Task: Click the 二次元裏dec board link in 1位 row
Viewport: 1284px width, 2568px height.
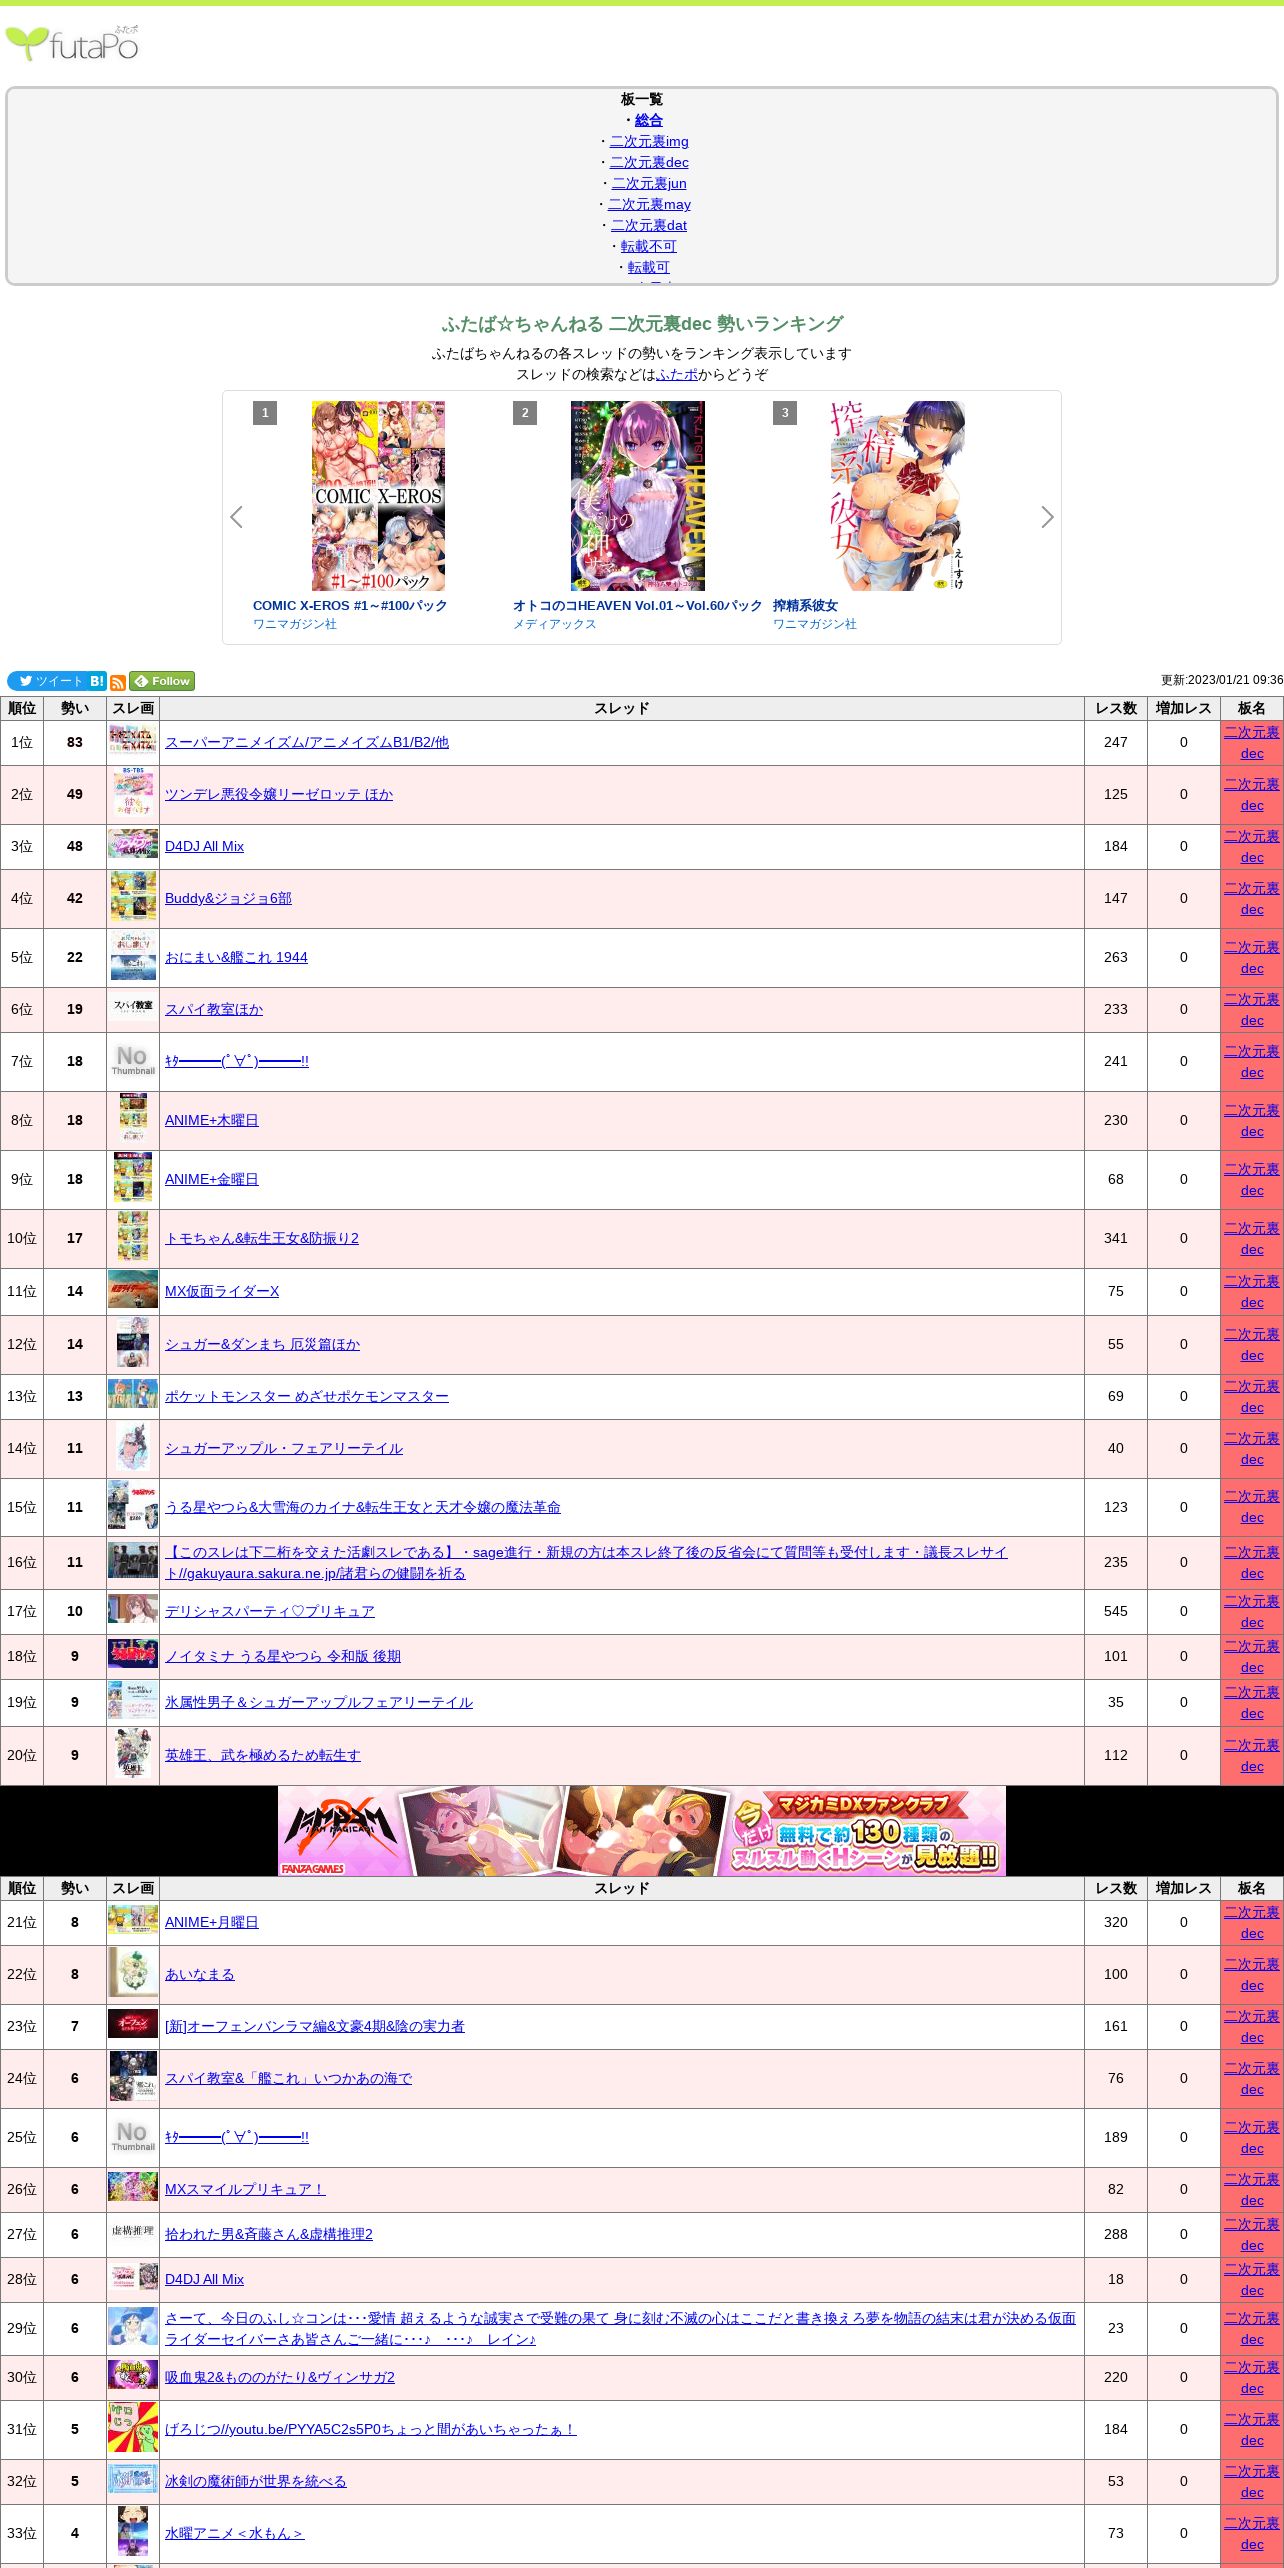Action: (1252, 743)
